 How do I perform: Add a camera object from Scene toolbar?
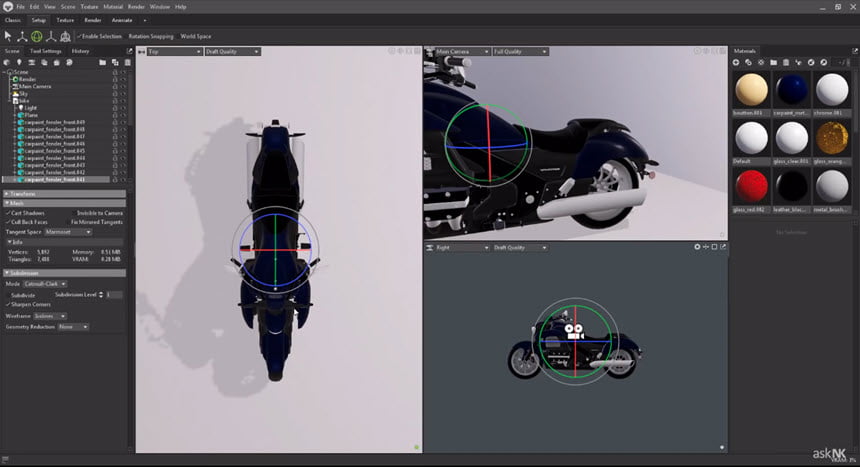click(x=31, y=63)
